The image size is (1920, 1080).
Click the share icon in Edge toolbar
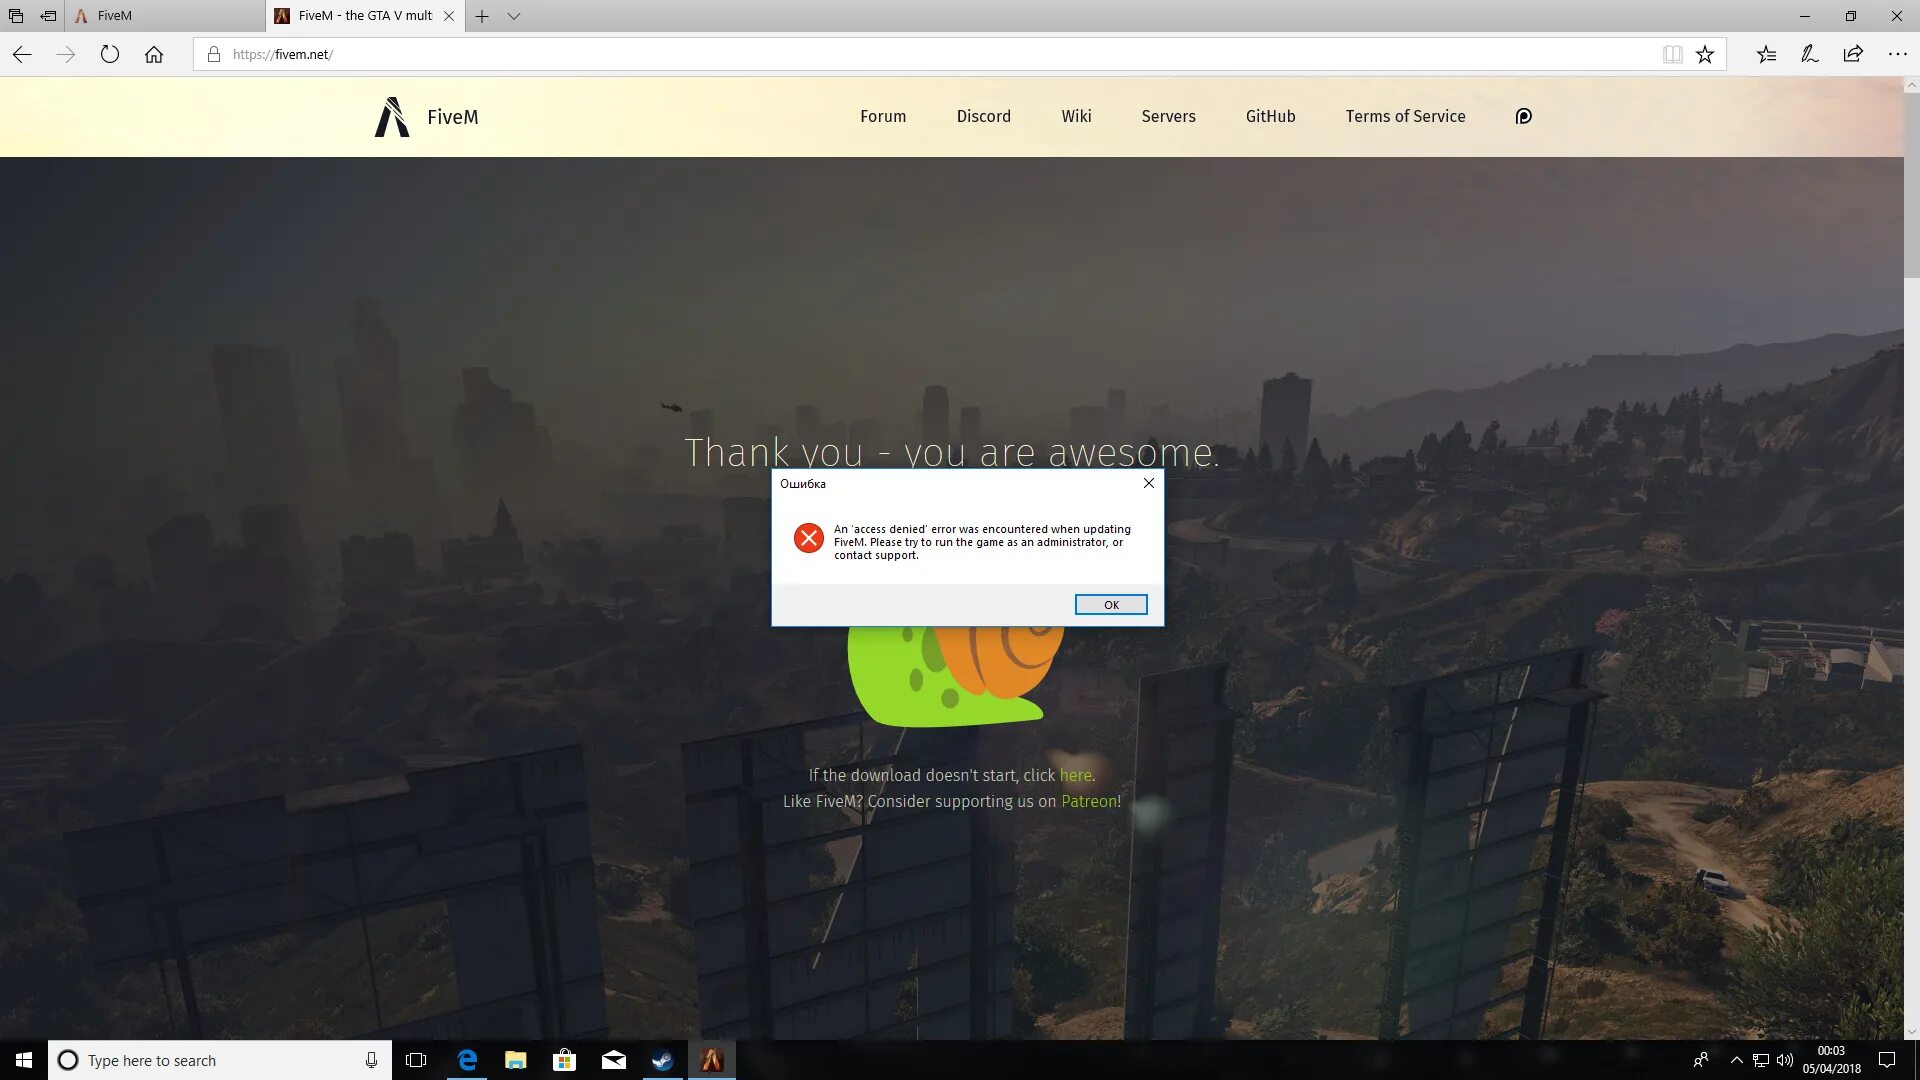tap(1855, 54)
